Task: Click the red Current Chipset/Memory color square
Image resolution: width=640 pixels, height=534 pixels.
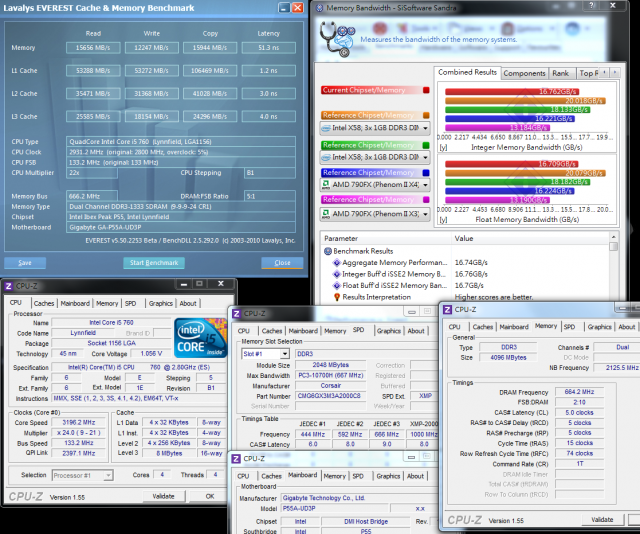Action: (426, 90)
